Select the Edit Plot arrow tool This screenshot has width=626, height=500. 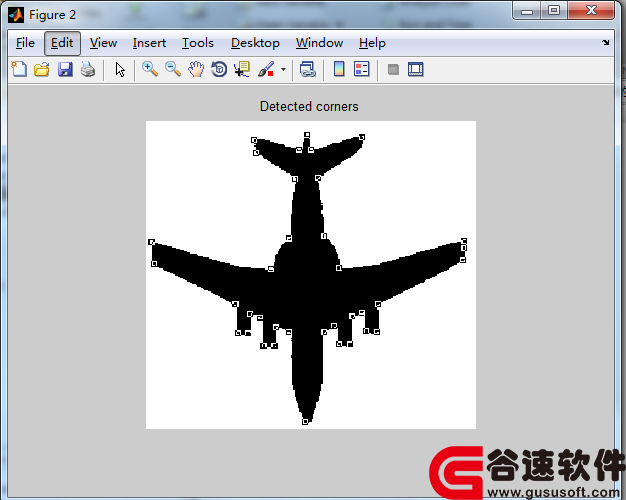pyautogui.click(x=120, y=69)
